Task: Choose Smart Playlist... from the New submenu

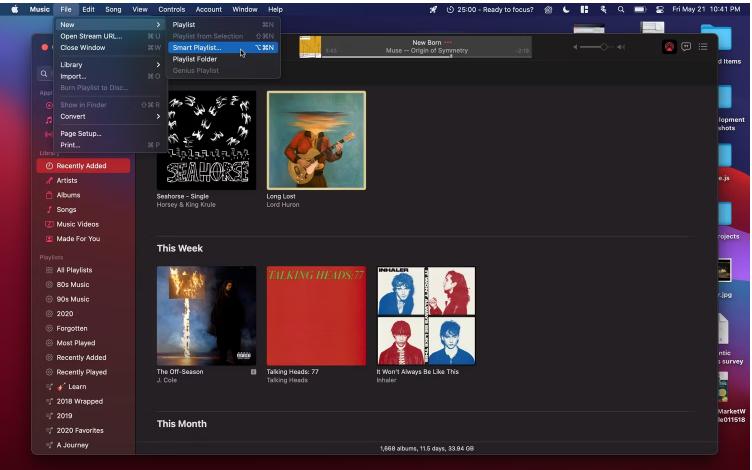Action: coord(223,47)
